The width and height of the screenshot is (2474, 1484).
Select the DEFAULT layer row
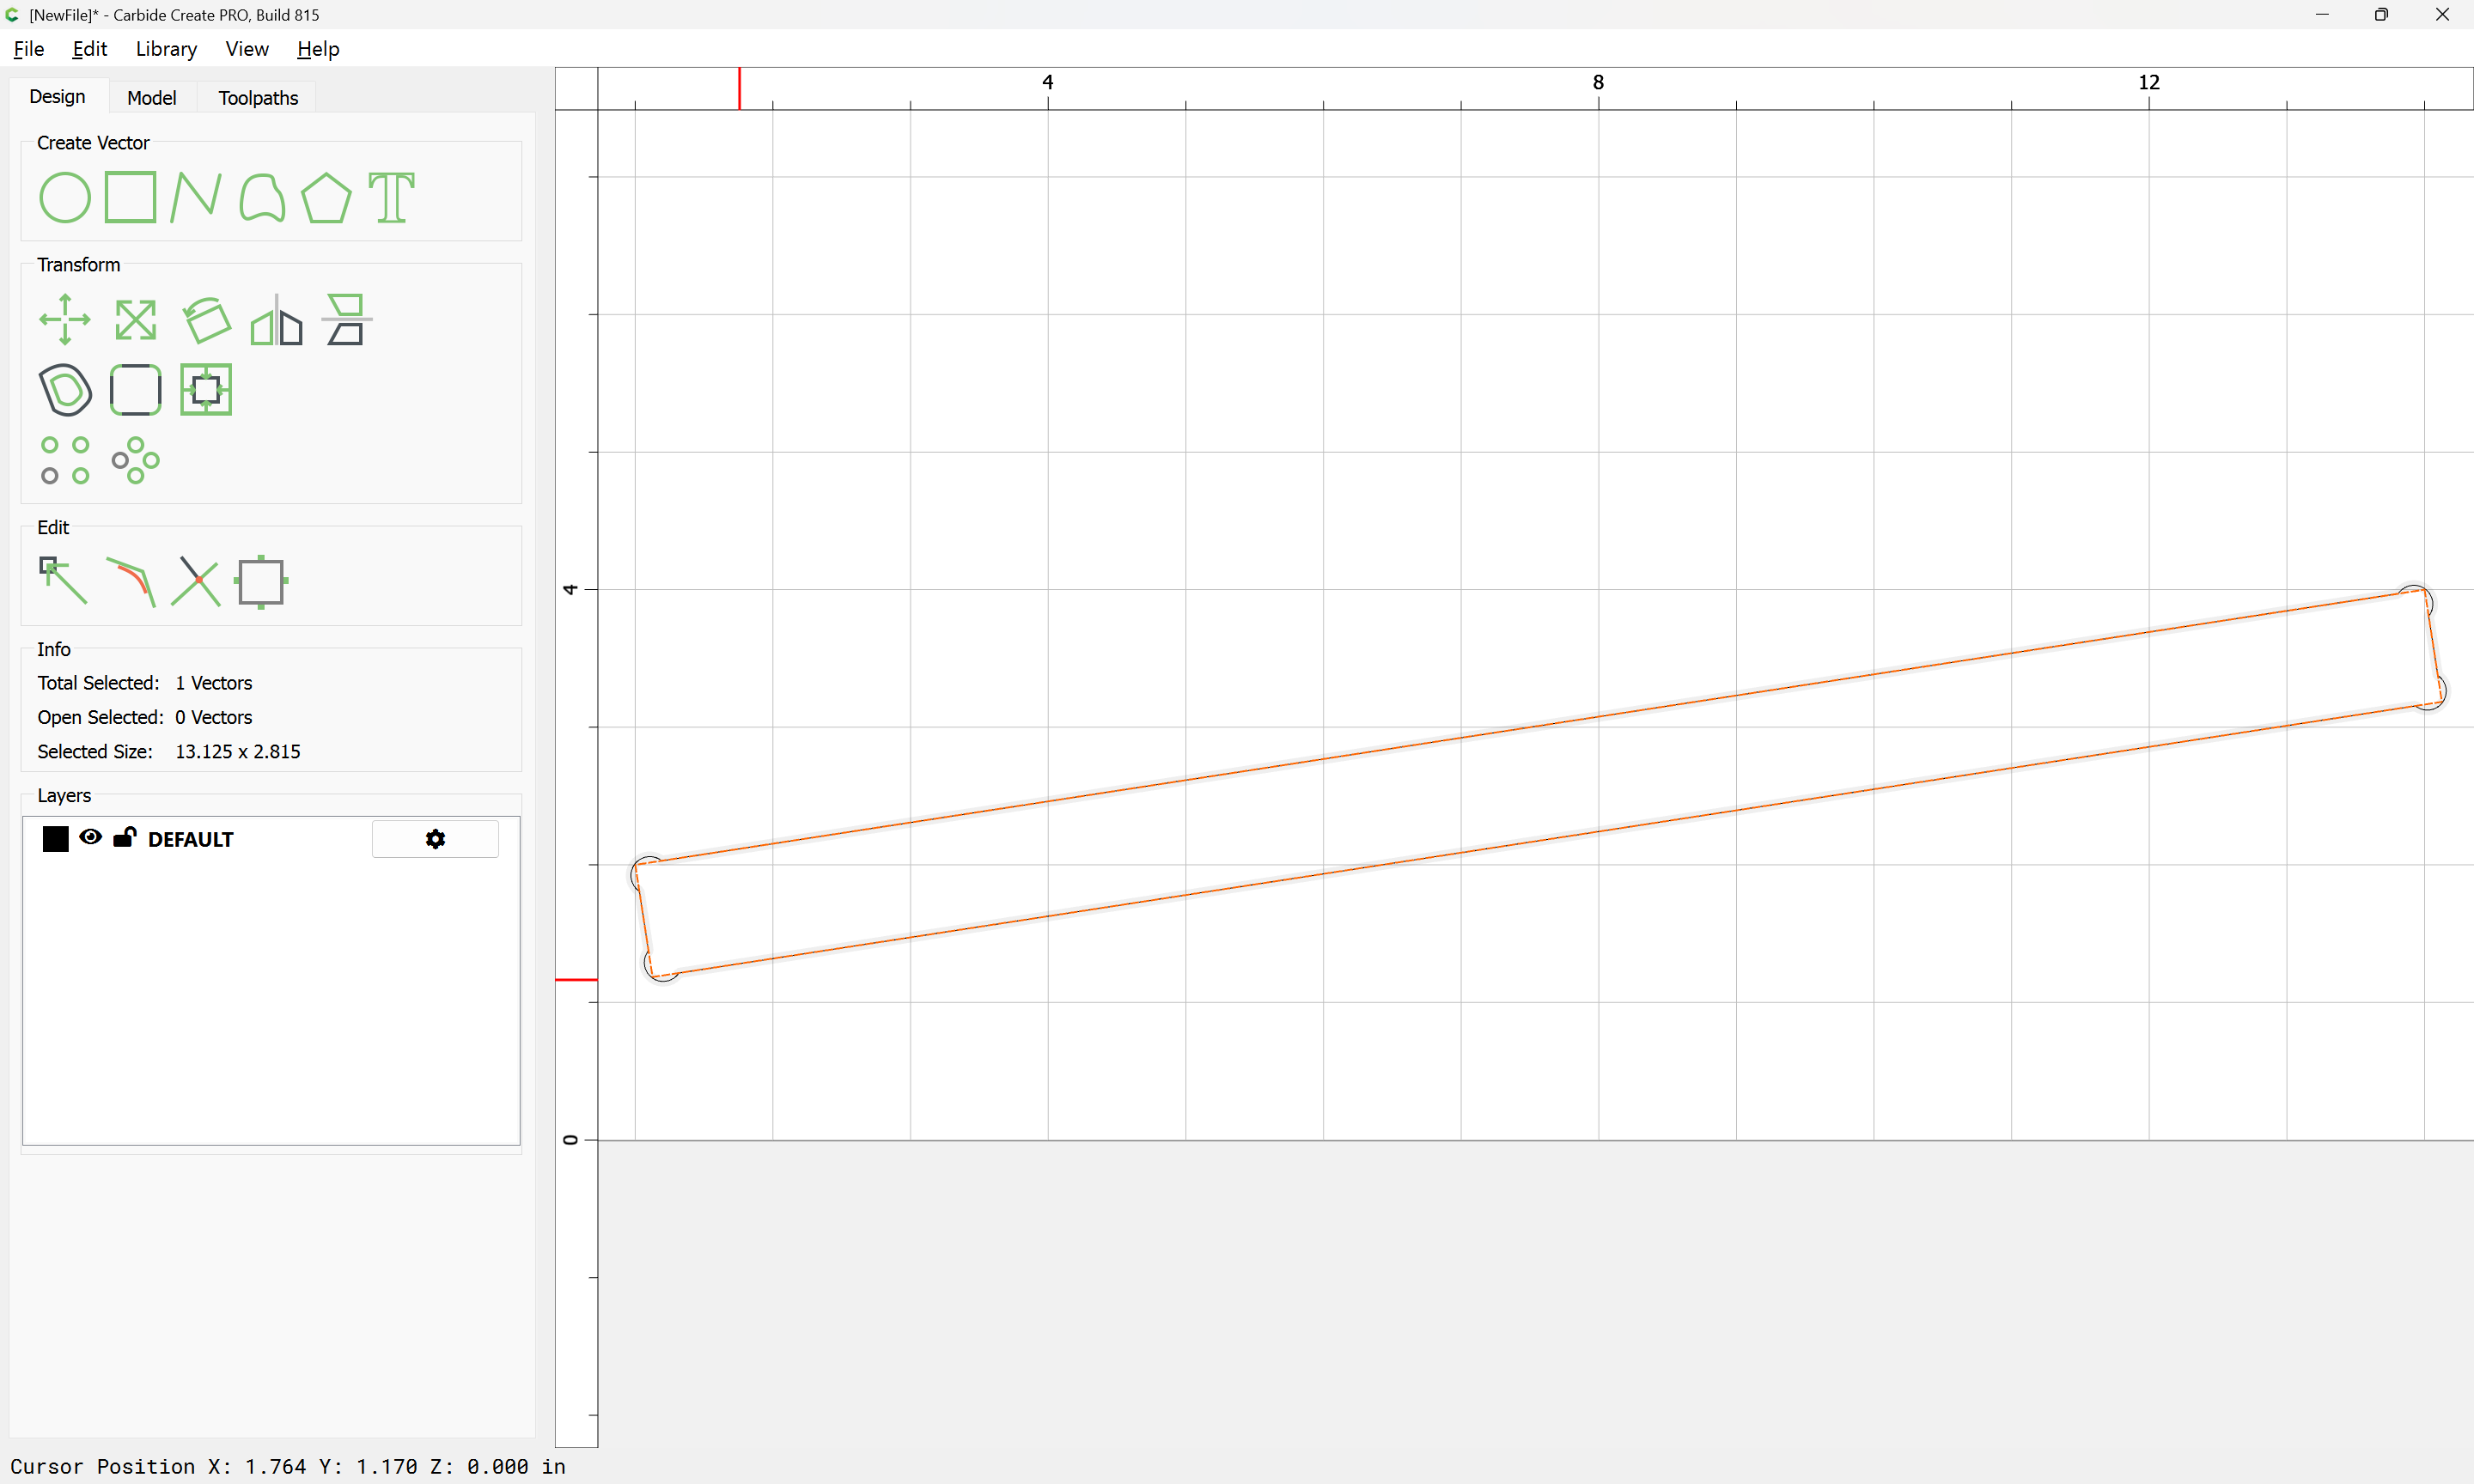tap(270, 839)
